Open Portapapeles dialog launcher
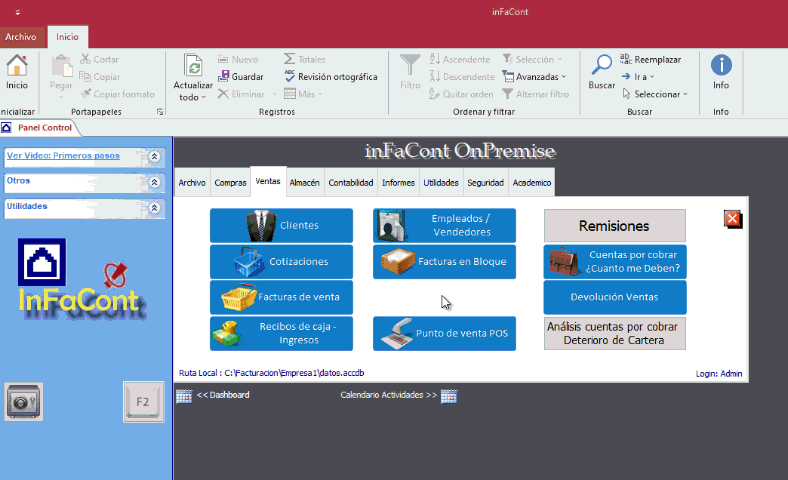Image resolution: width=788 pixels, height=480 pixels. [160, 112]
